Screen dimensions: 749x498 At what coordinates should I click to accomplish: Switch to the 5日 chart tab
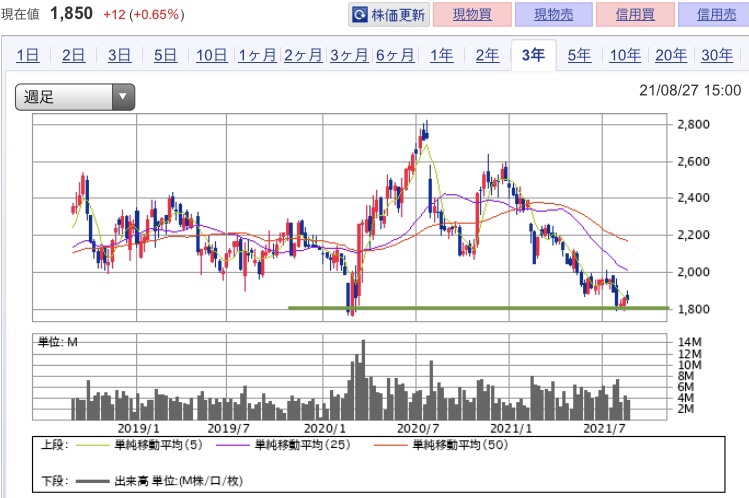tap(165, 55)
